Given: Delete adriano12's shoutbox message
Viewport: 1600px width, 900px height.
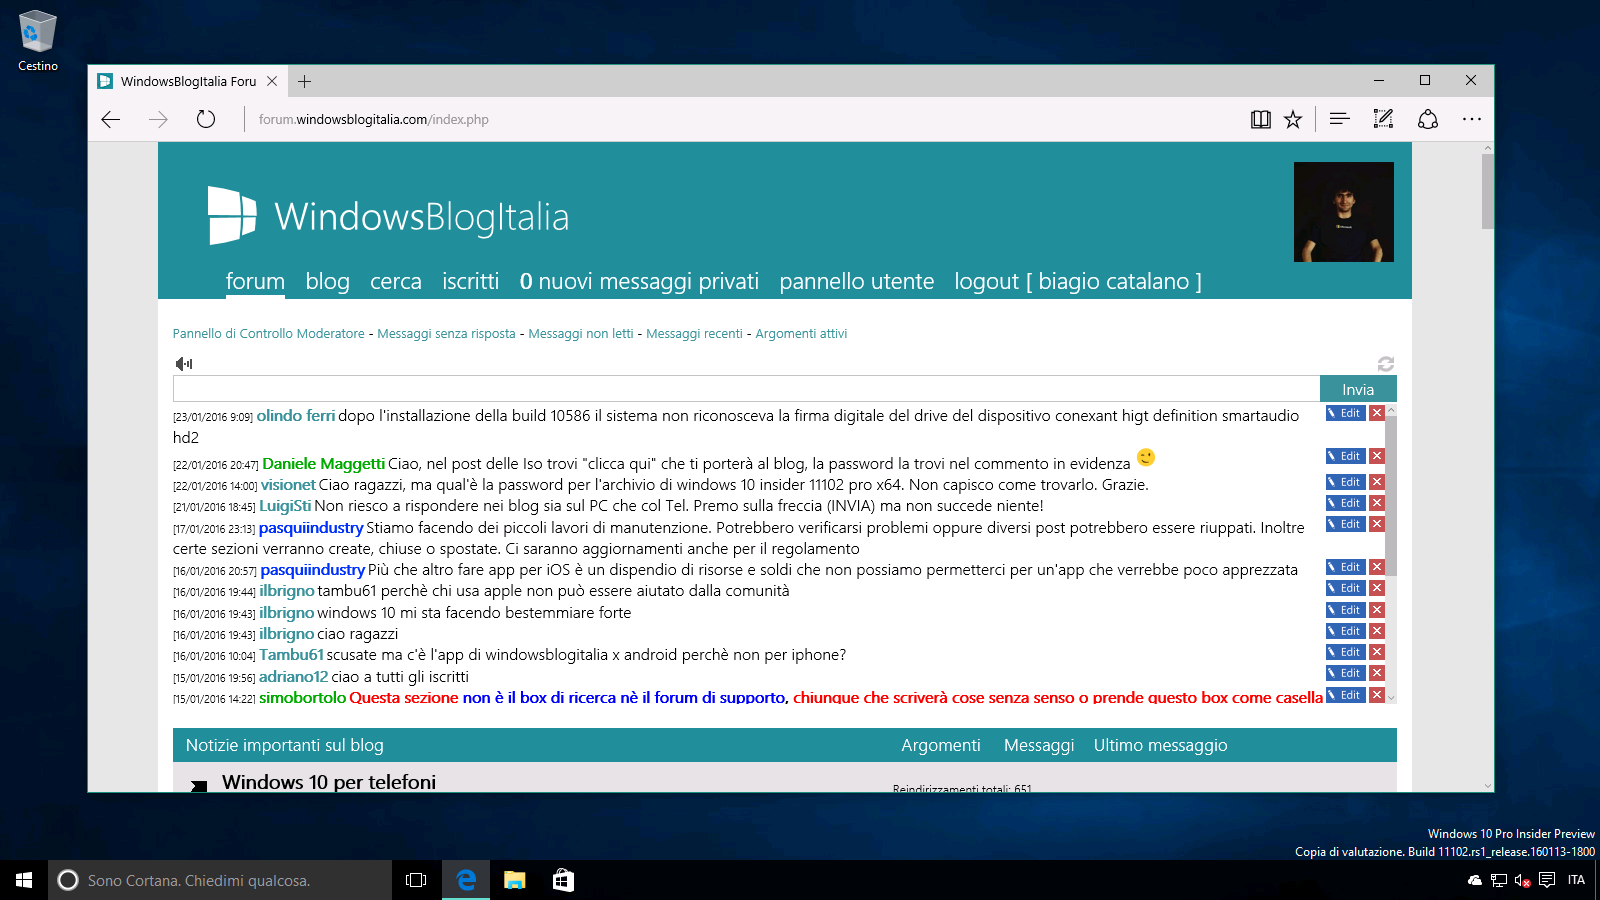Looking at the screenshot, I should click(x=1377, y=673).
